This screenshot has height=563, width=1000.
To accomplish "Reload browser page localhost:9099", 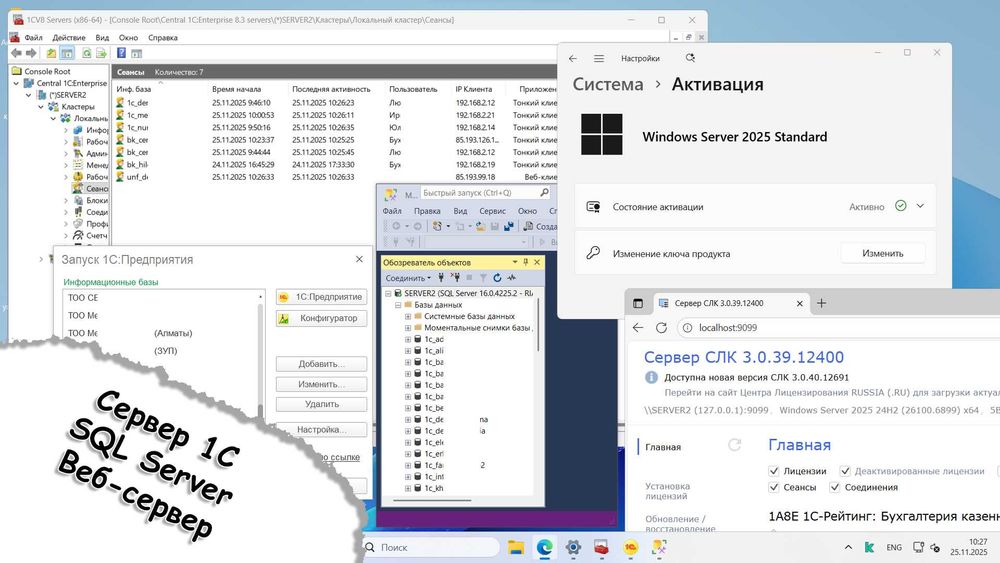I will 661,328.
